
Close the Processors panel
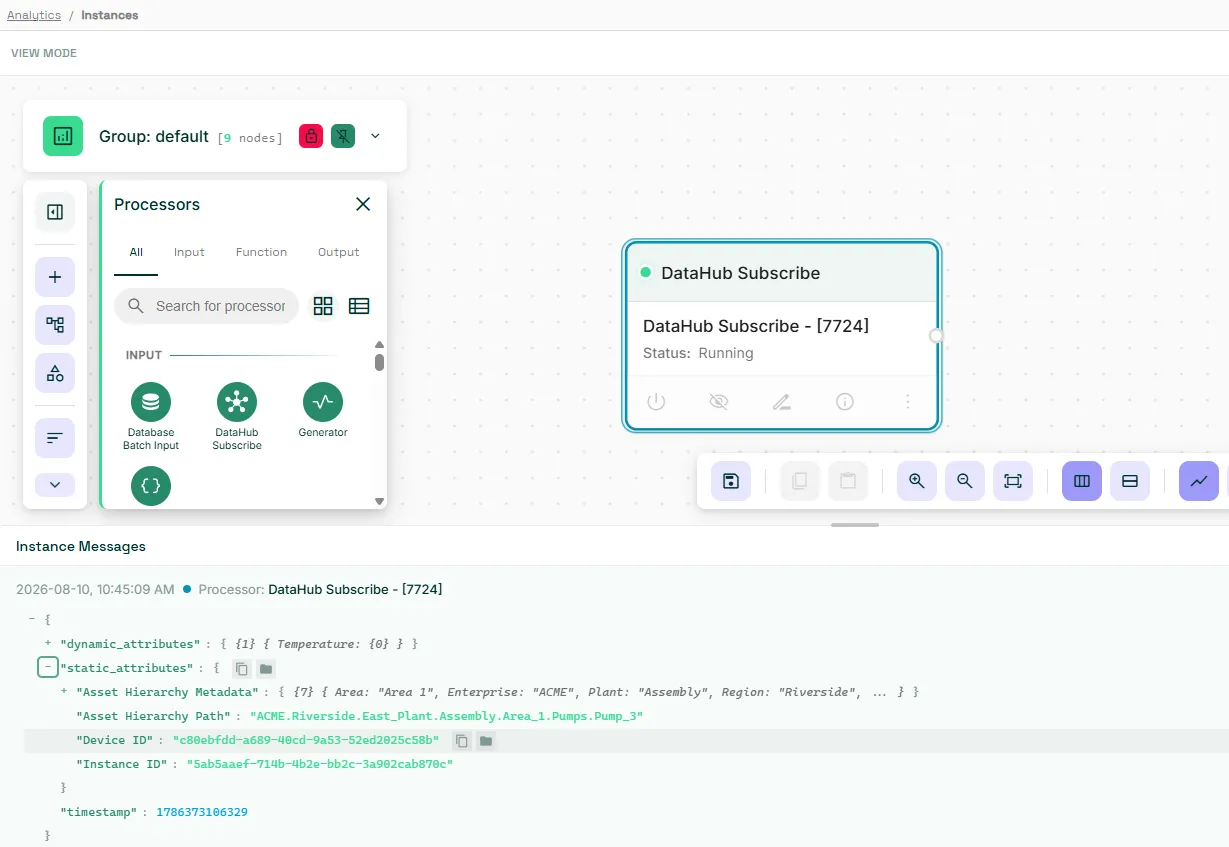[x=363, y=204]
